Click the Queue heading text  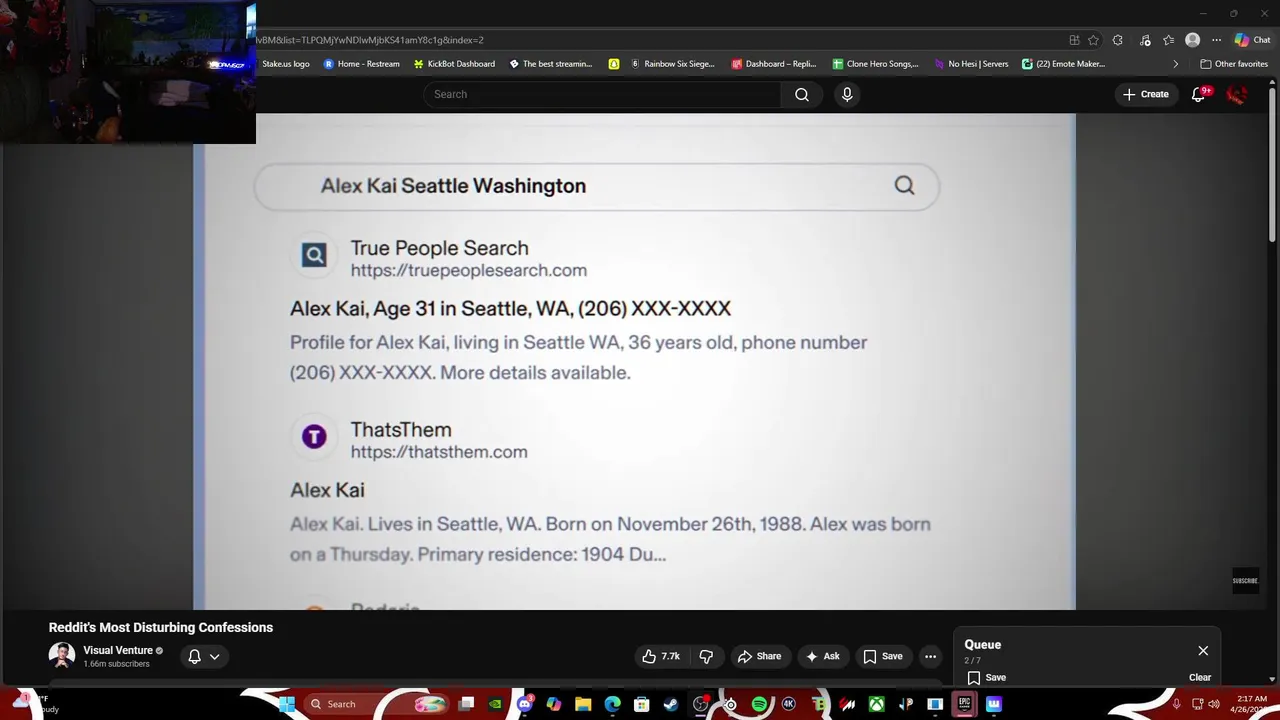click(x=983, y=645)
